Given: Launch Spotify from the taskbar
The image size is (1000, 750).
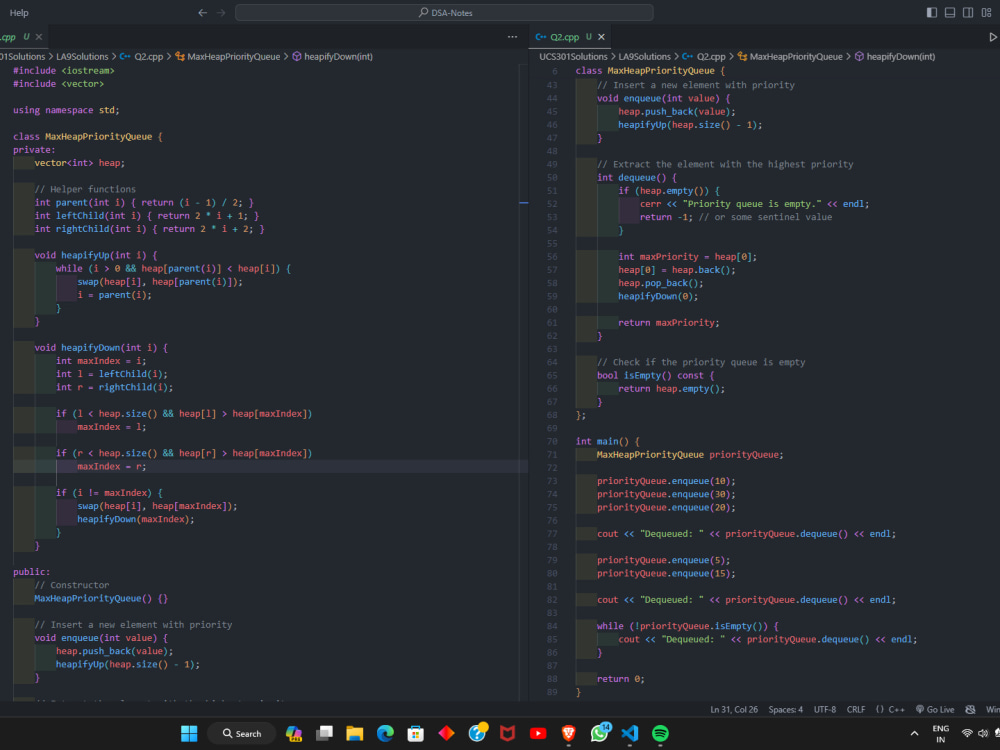Looking at the screenshot, I should click(x=660, y=733).
